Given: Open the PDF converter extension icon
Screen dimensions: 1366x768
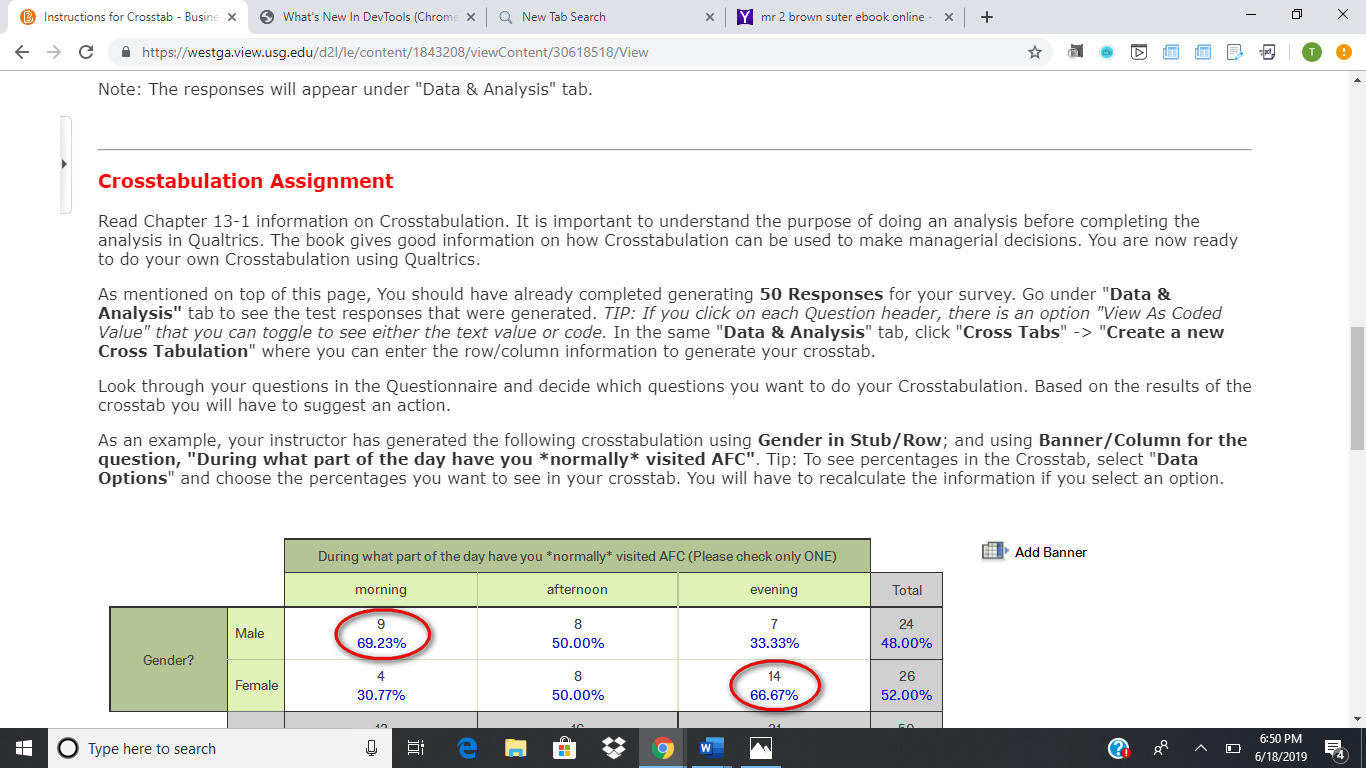Looking at the screenshot, I should [x=1267, y=52].
